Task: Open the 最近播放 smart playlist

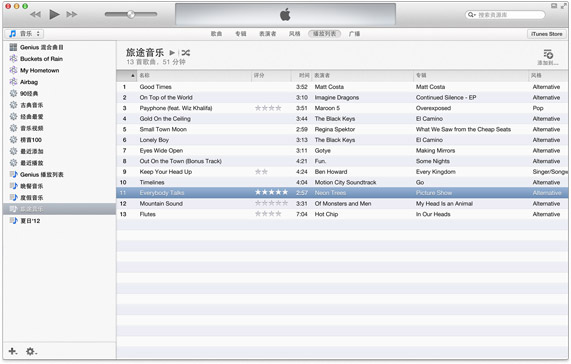Action: coord(59,163)
